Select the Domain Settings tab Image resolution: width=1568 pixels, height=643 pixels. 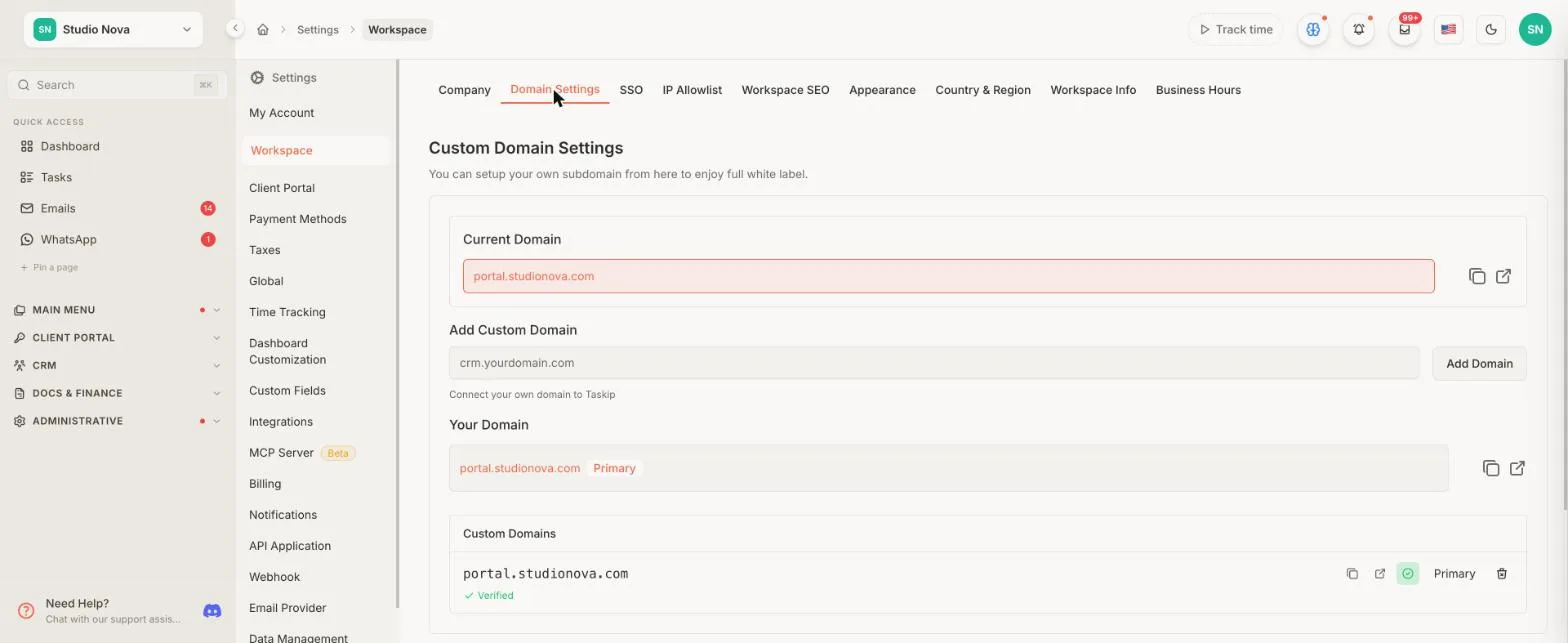[x=555, y=90]
